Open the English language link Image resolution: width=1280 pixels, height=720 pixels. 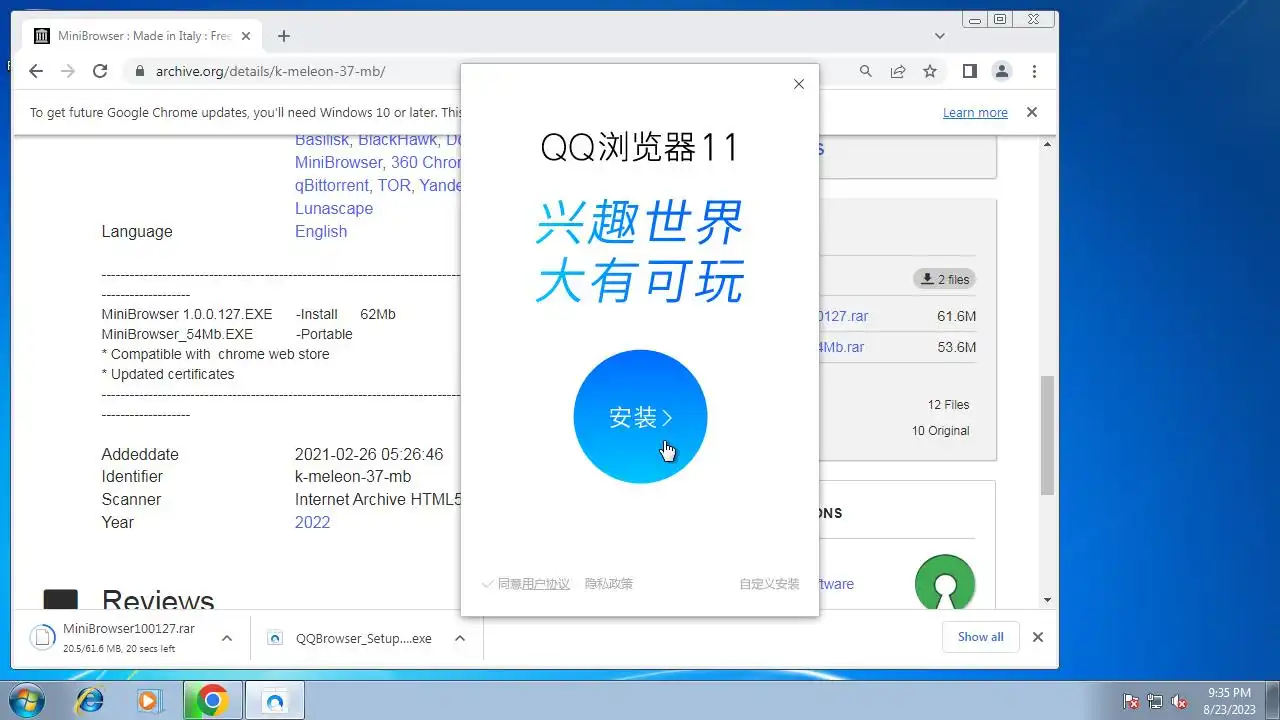[x=321, y=231]
